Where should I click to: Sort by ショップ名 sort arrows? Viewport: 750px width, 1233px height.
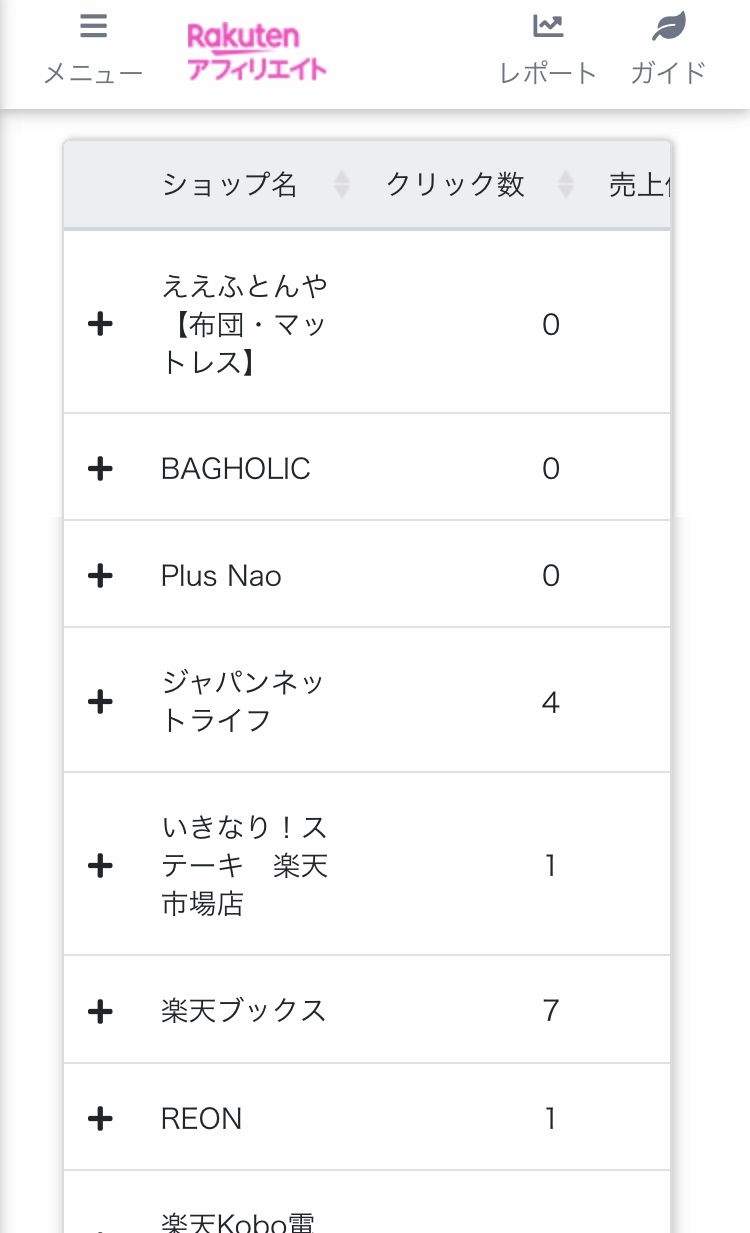click(x=342, y=184)
